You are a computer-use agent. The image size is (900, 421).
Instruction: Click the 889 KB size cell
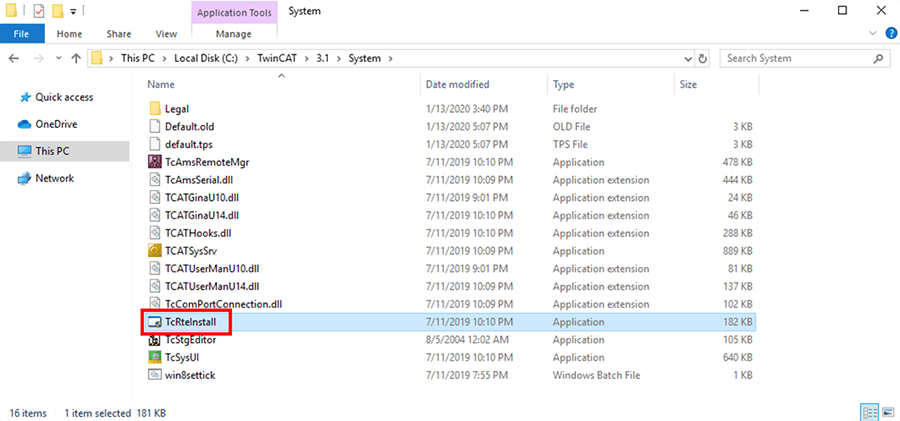tap(738, 251)
